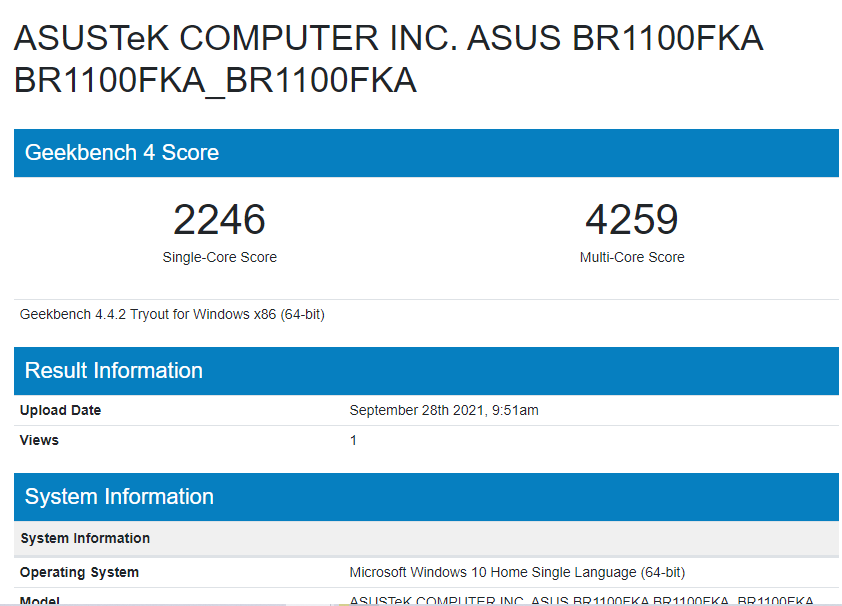This screenshot has width=842, height=606.
Task: Select the single-core score value 2246
Action: point(219,220)
